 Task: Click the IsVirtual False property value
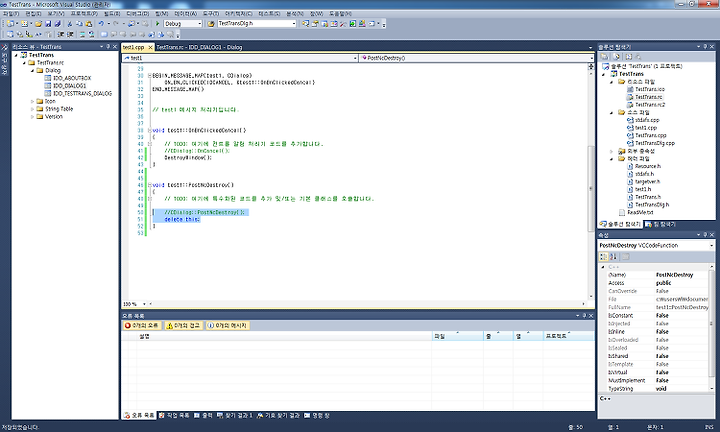click(x=662, y=372)
